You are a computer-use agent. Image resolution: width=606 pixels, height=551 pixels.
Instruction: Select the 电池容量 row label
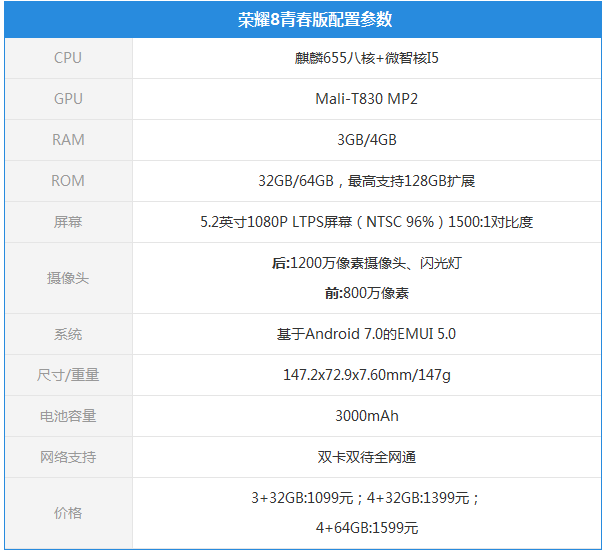[68, 416]
